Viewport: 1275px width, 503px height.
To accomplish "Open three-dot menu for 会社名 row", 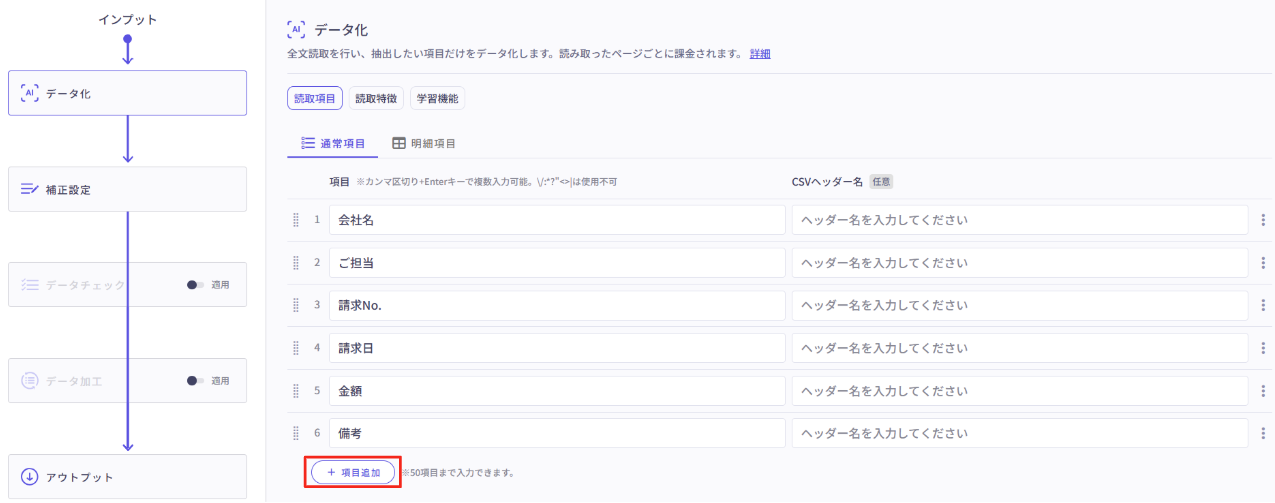I will [1262, 220].
